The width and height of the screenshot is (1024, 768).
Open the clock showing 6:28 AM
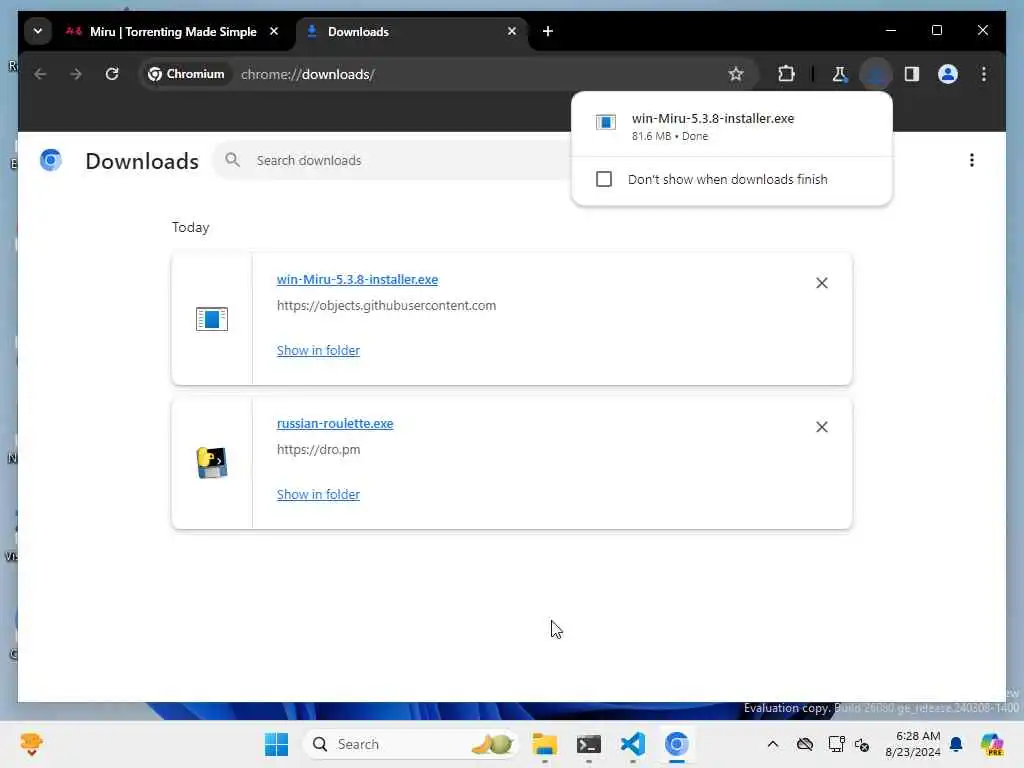[x=913, y=744]
